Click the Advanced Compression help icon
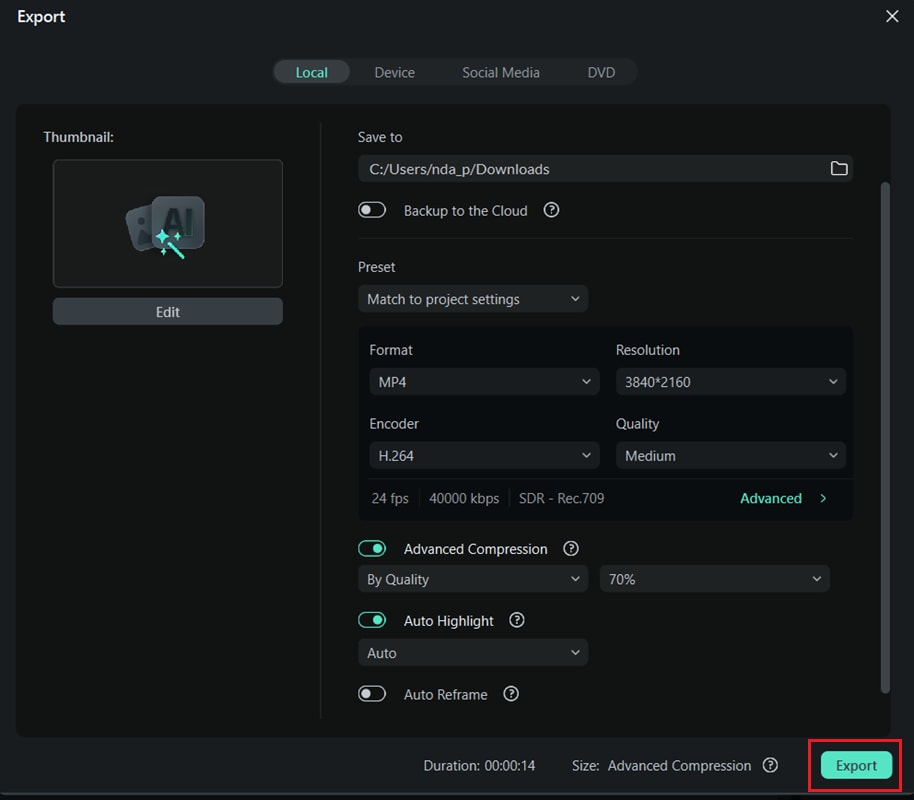Image resolution: width=914 pixels, height=800 pixels. [x=570, y=548]
